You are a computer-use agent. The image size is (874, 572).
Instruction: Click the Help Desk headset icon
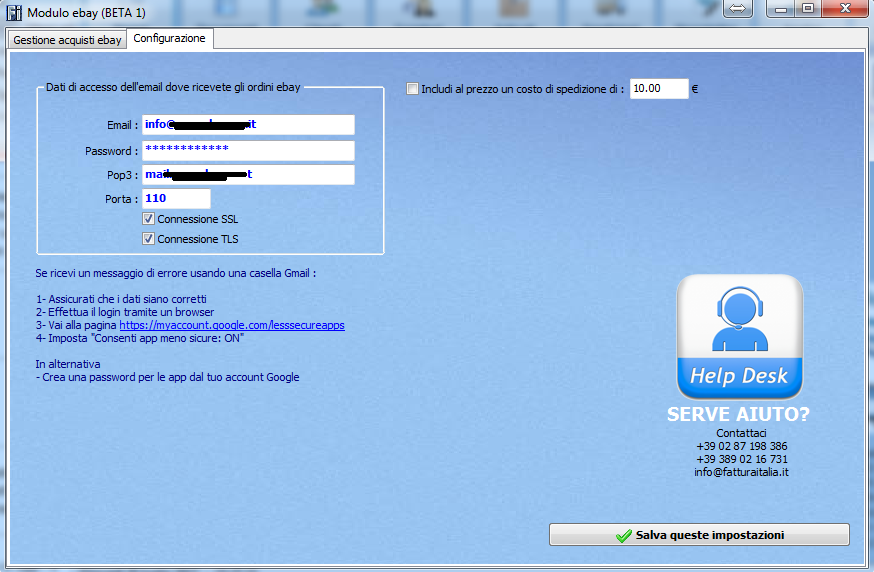coord(740,337)
